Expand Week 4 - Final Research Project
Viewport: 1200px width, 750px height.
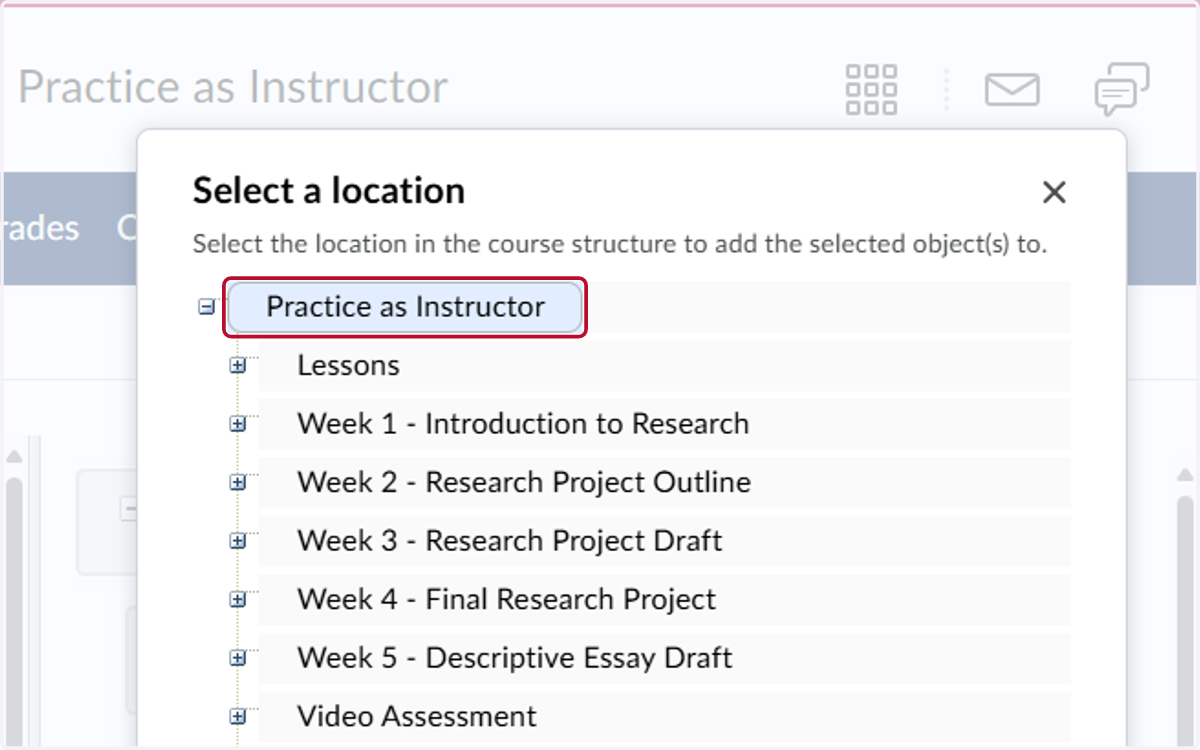pos(237,600)
